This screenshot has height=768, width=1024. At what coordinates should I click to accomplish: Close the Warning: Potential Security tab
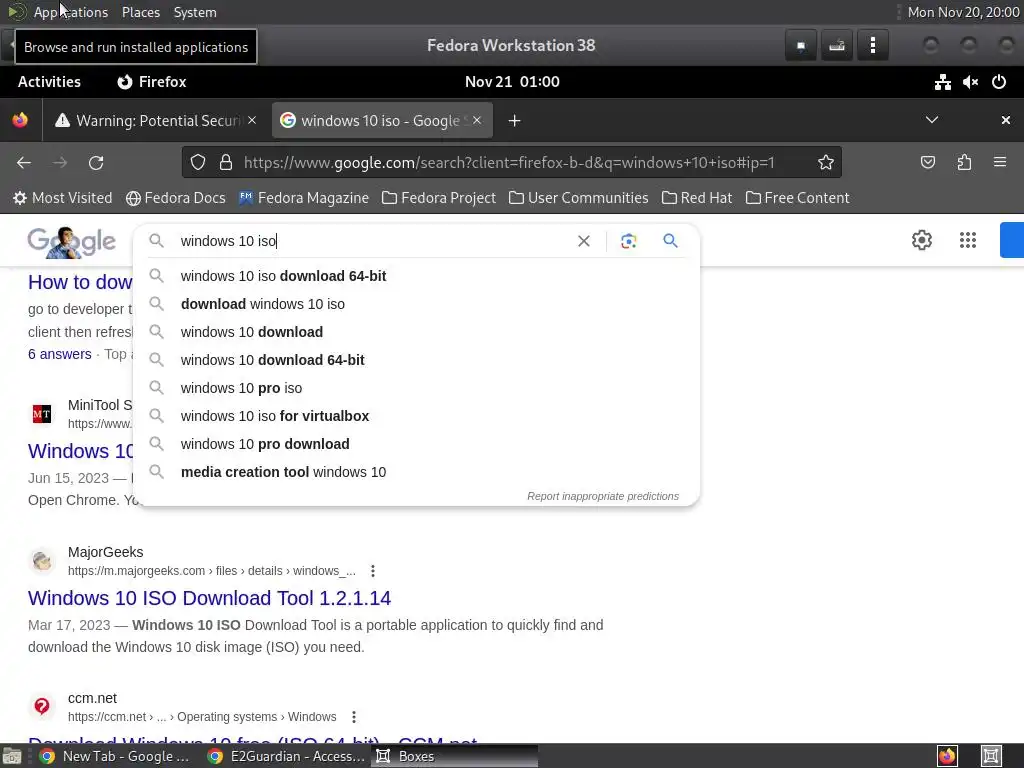coord(252,120)
